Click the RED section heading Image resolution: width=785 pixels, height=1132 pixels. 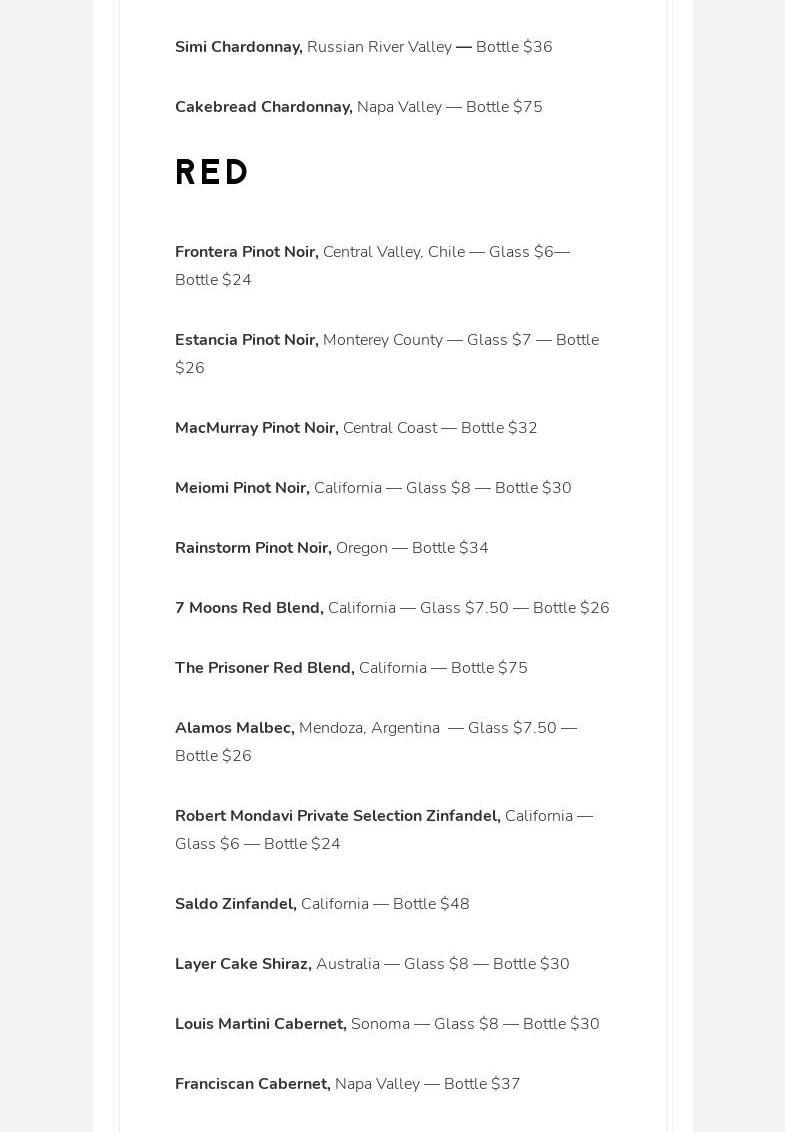(212, 173)
